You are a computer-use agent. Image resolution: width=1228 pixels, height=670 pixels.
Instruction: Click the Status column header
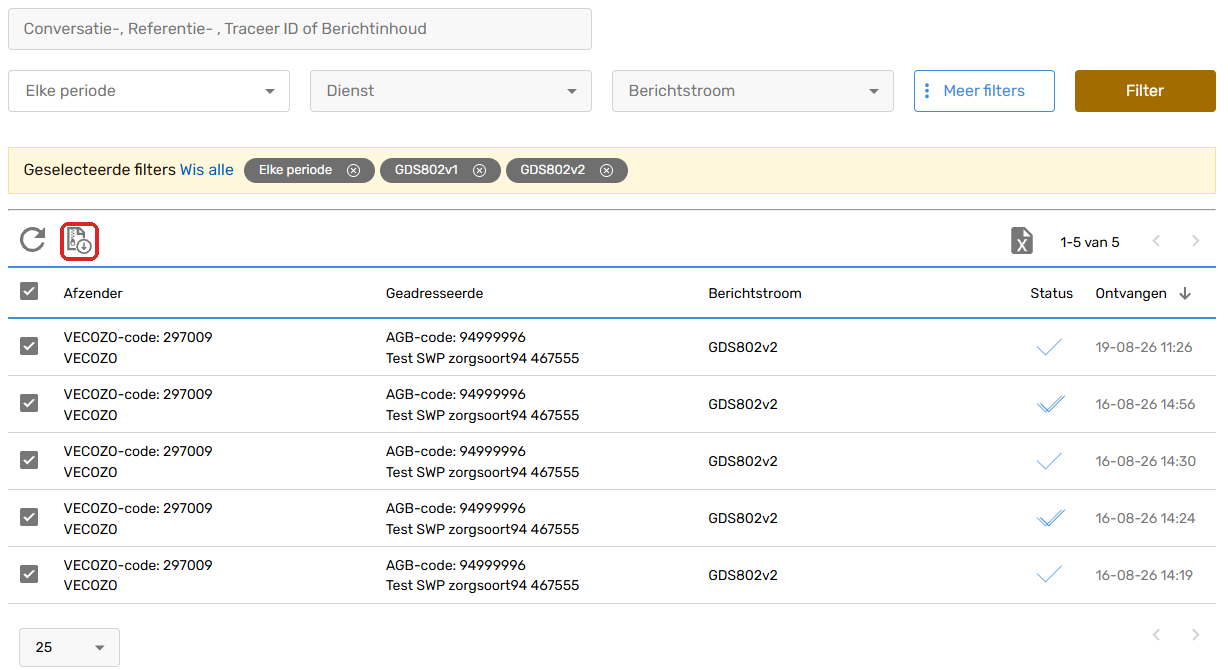pyautogui.click(x=1052, y=293)
